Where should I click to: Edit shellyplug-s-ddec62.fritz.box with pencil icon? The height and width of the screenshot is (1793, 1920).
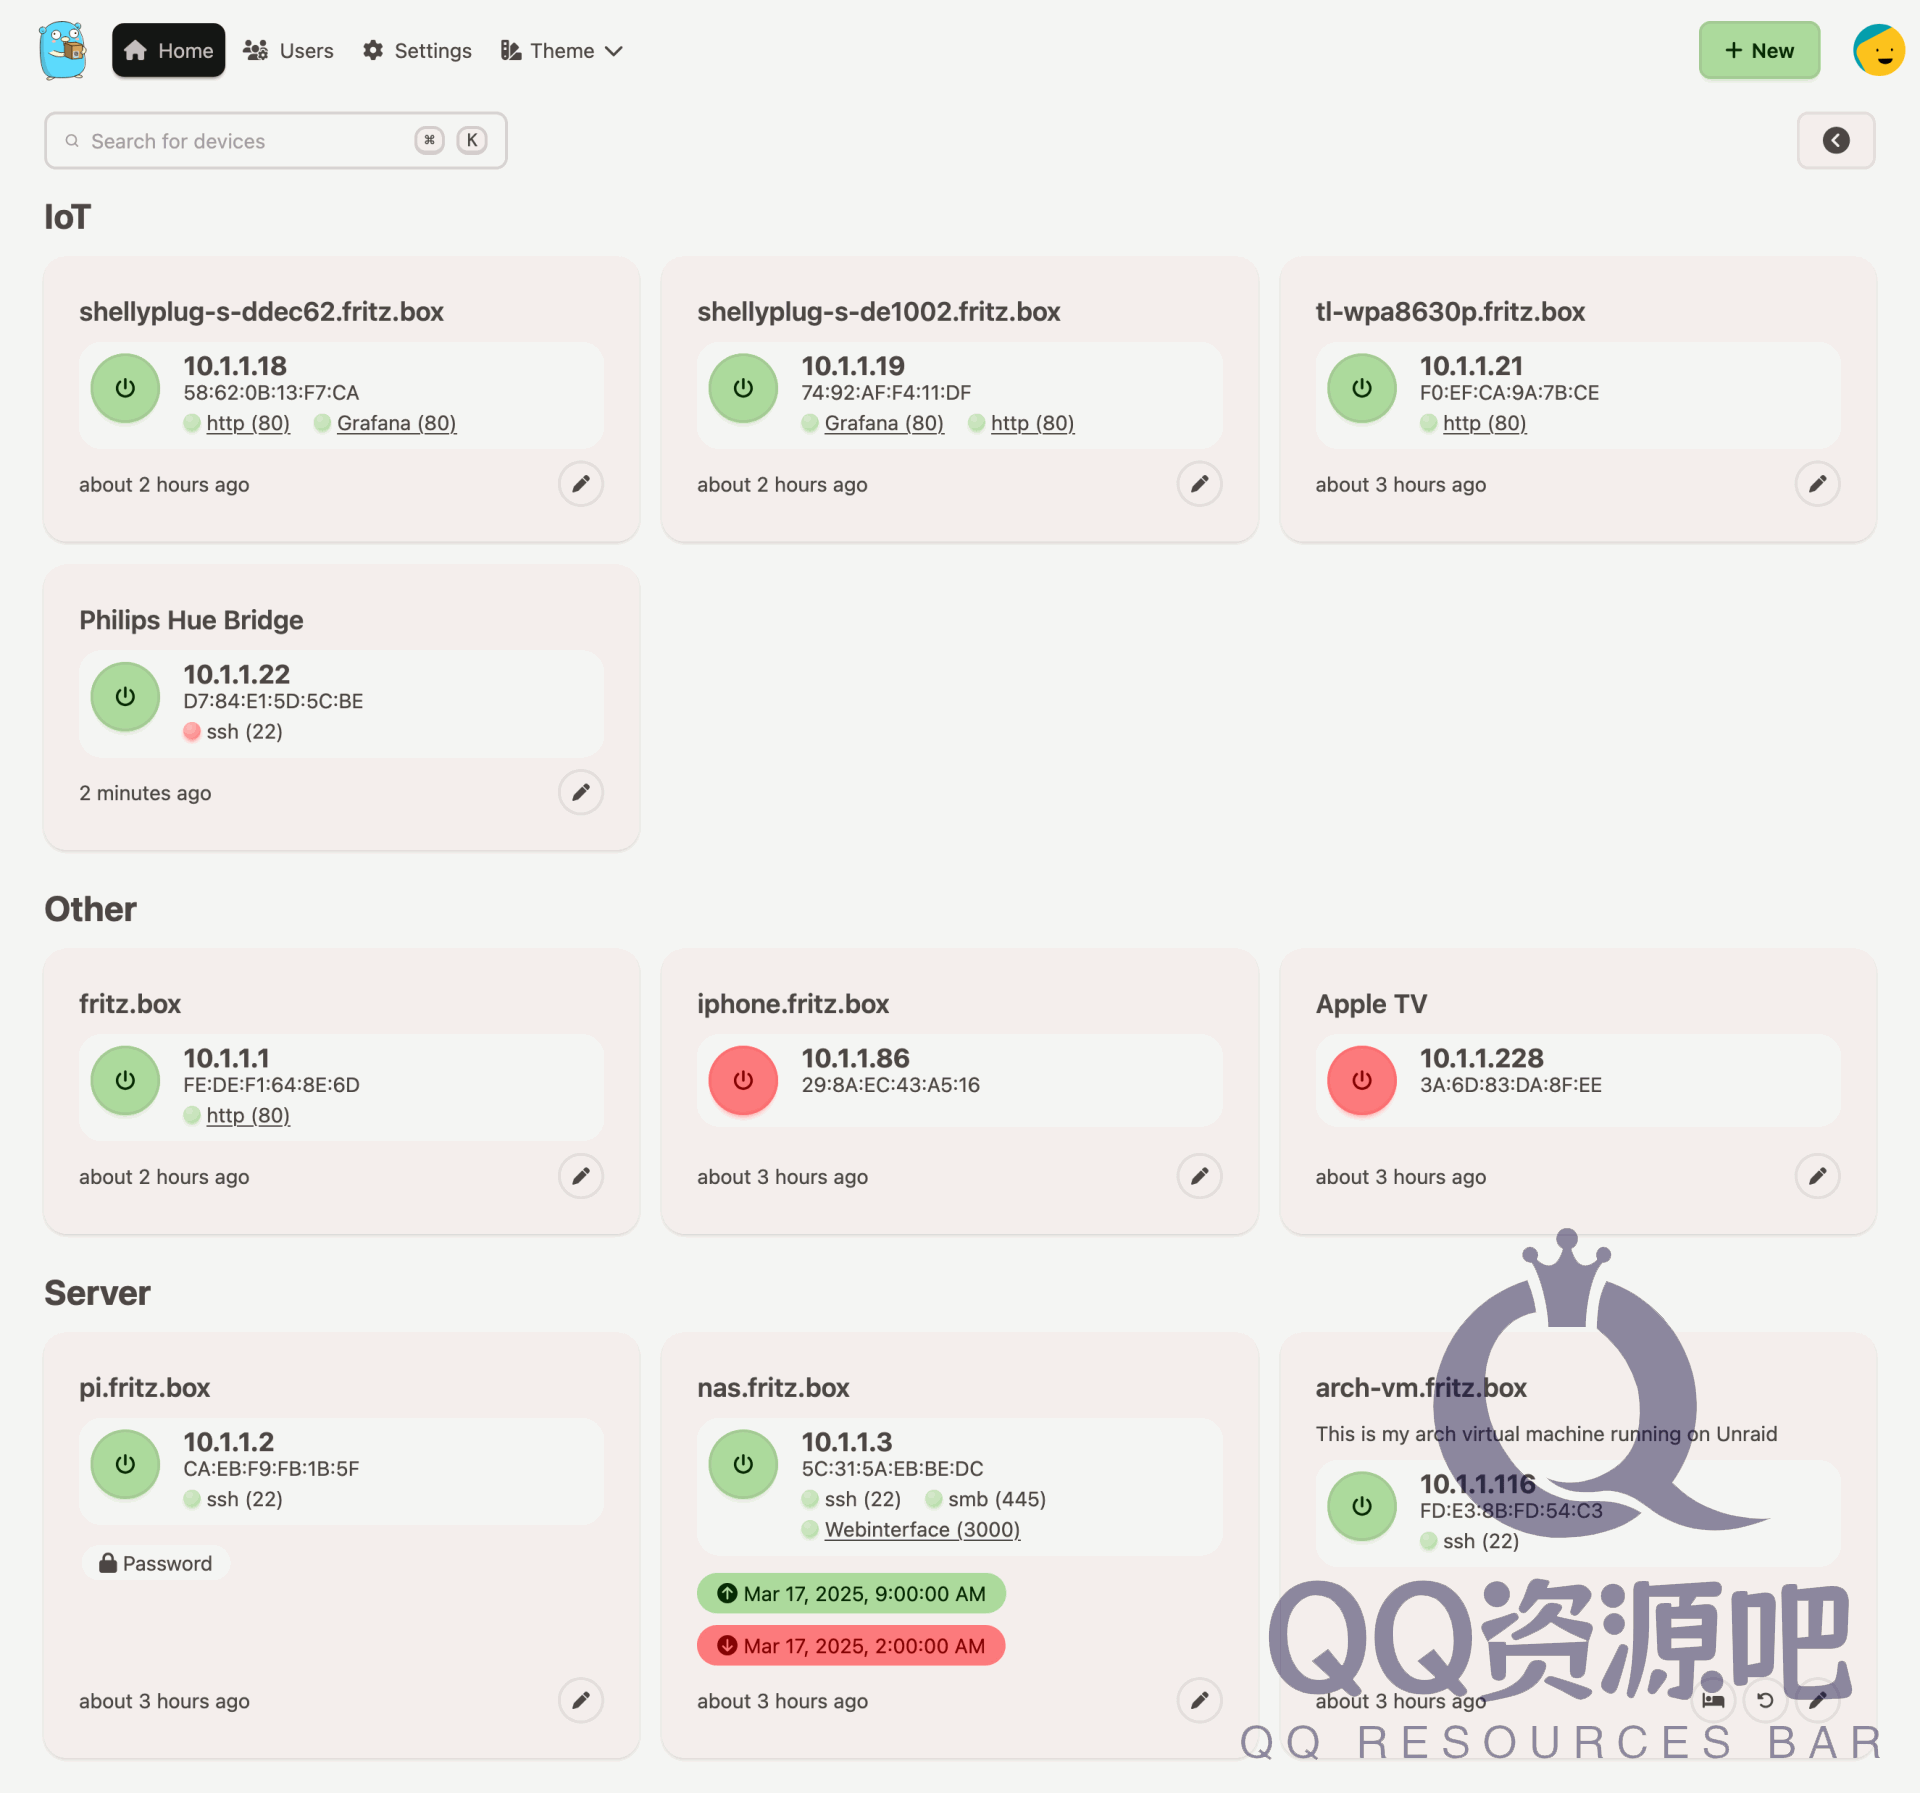coord(580,484)
